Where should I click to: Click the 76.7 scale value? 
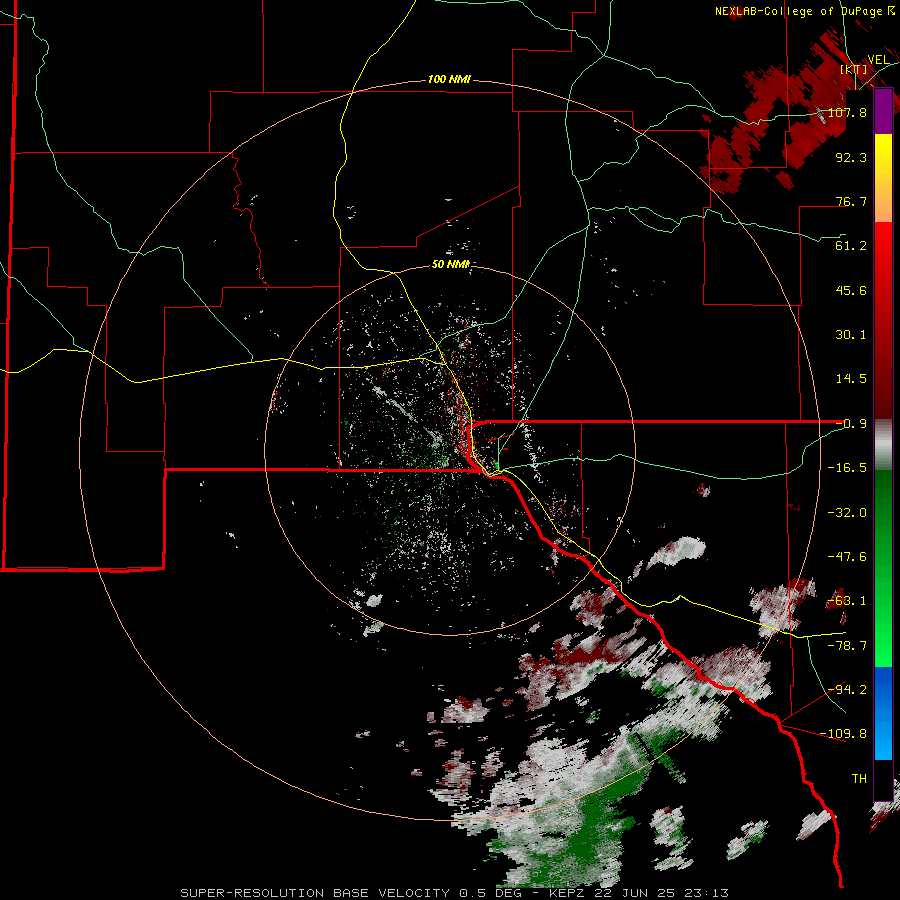851,201
